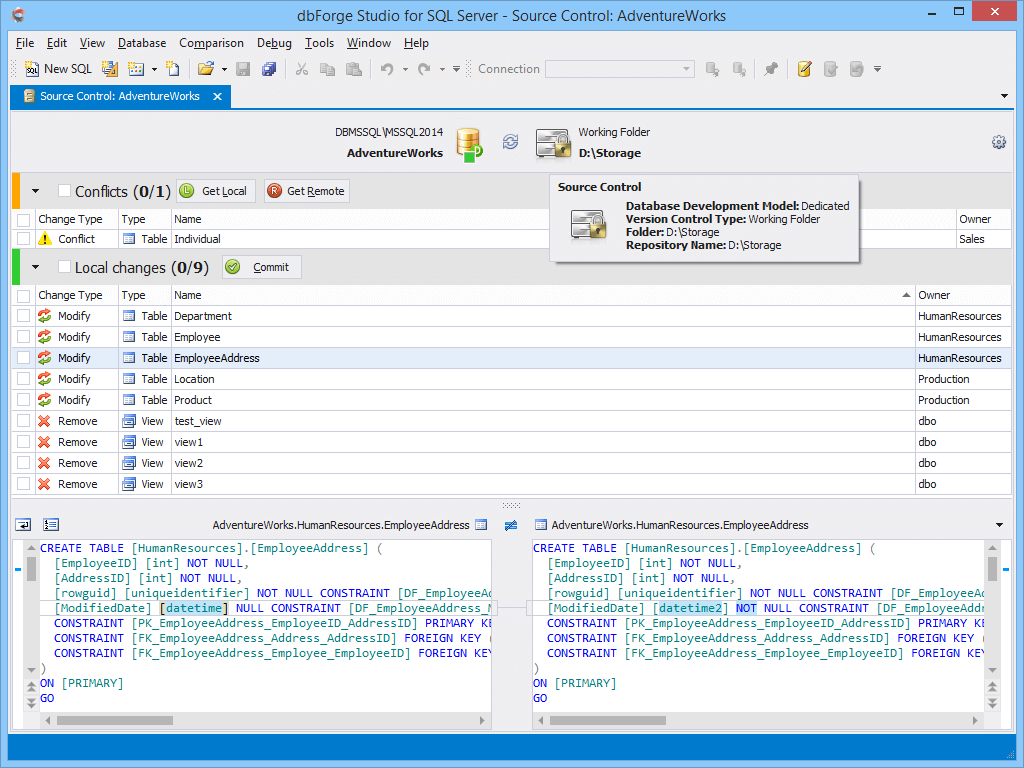Click the edit notepad pencil icon
This screenshot has height=768, width=1024.
[805, 69]
